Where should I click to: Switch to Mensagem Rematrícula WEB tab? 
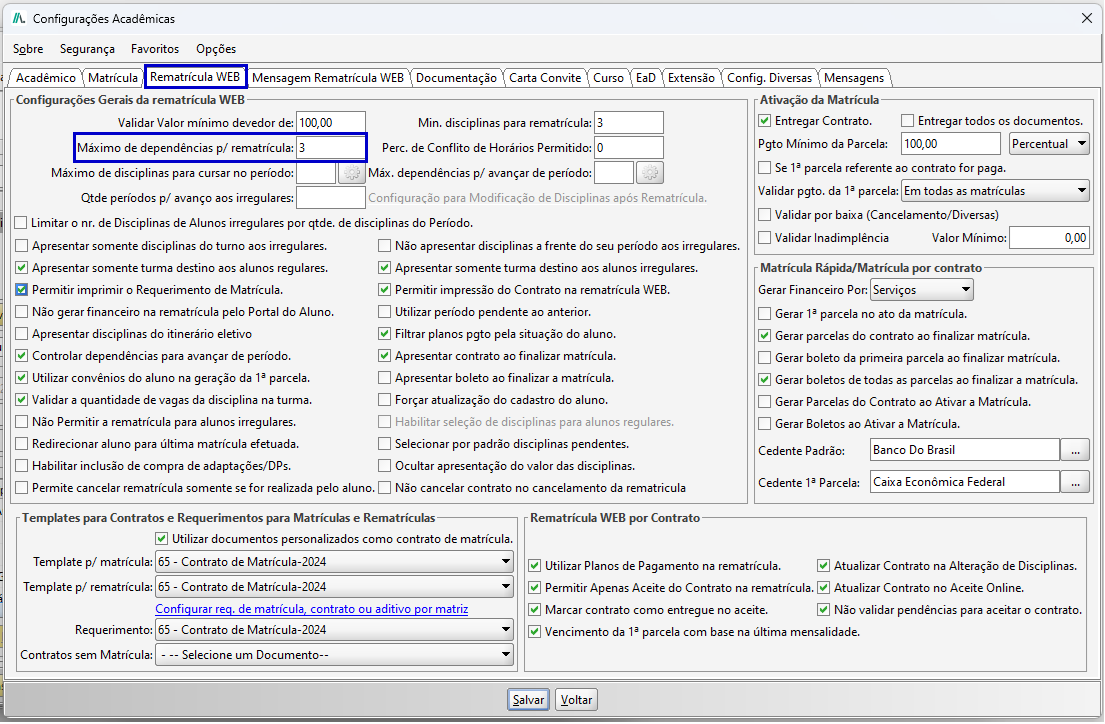coord(328,78)
